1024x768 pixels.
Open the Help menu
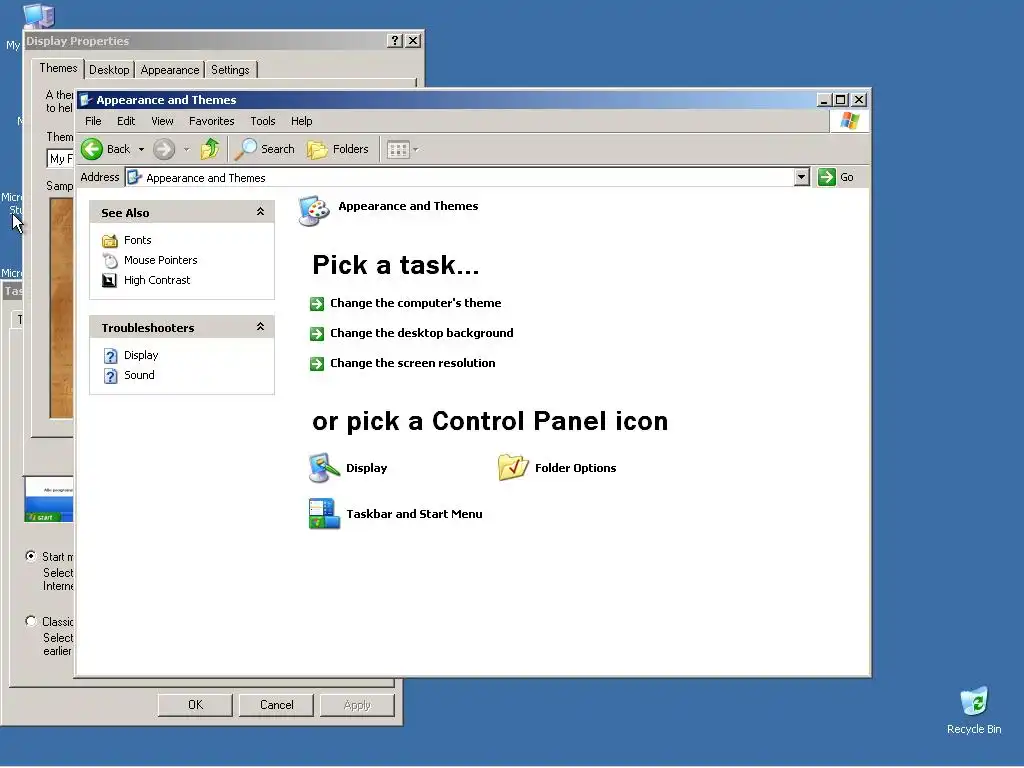click(x=302, y=121)
